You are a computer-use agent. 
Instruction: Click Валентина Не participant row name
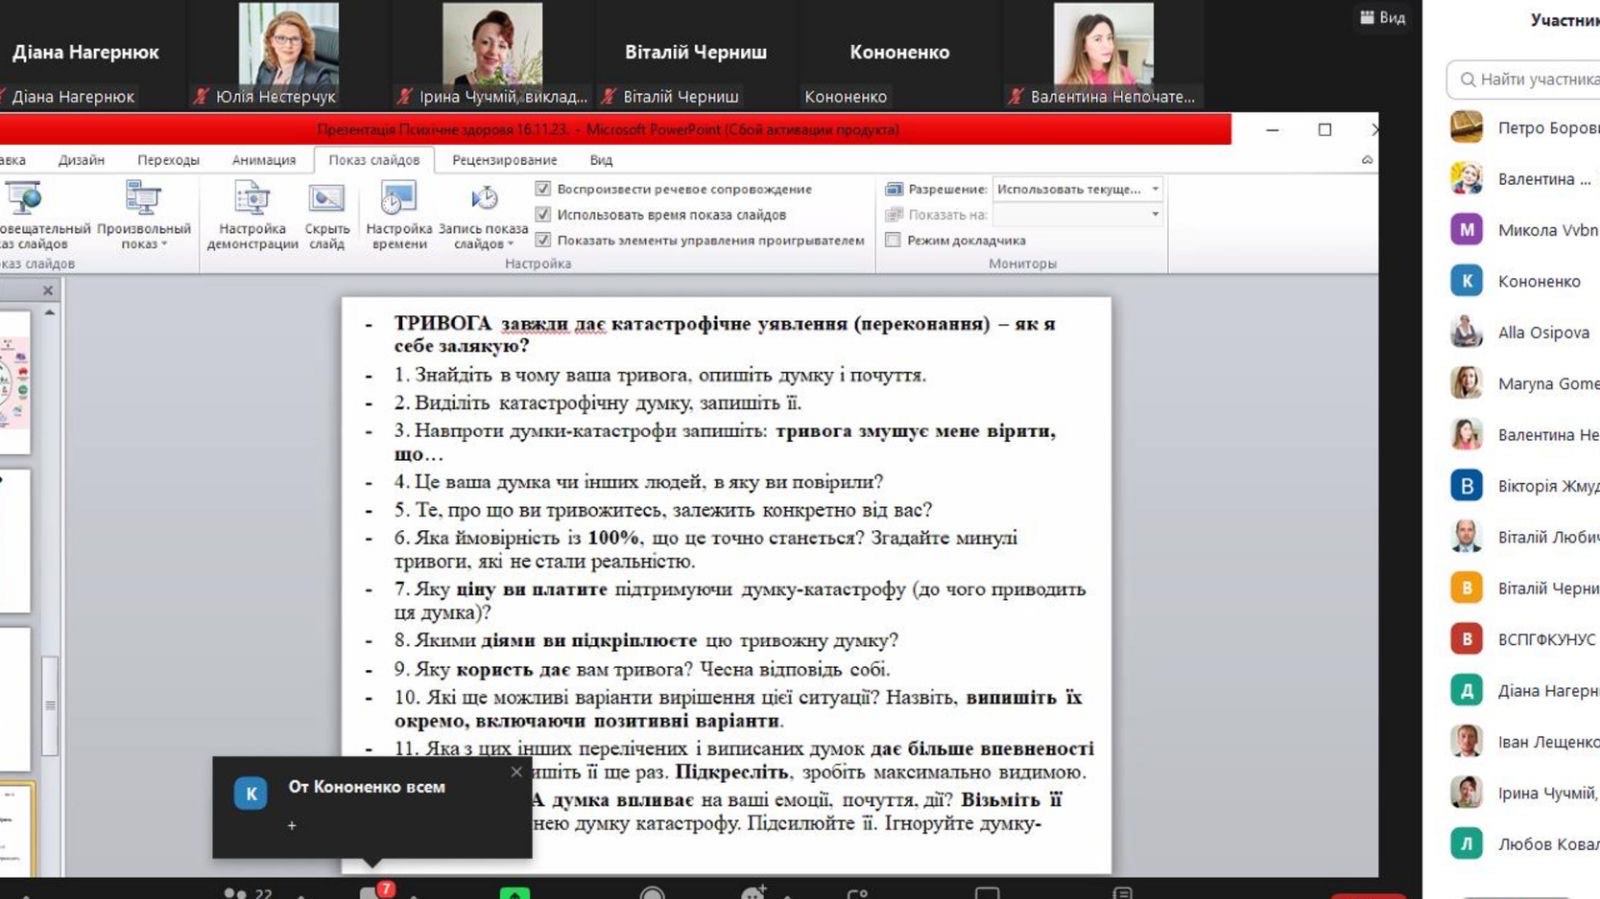point(1548,434)
